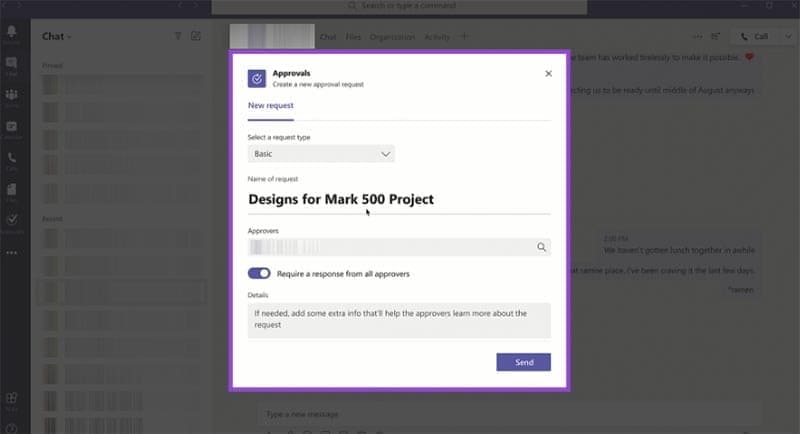The image size is (800, 434).
Task: Open Calls in Teams sidebar
Action: (11, 159)
